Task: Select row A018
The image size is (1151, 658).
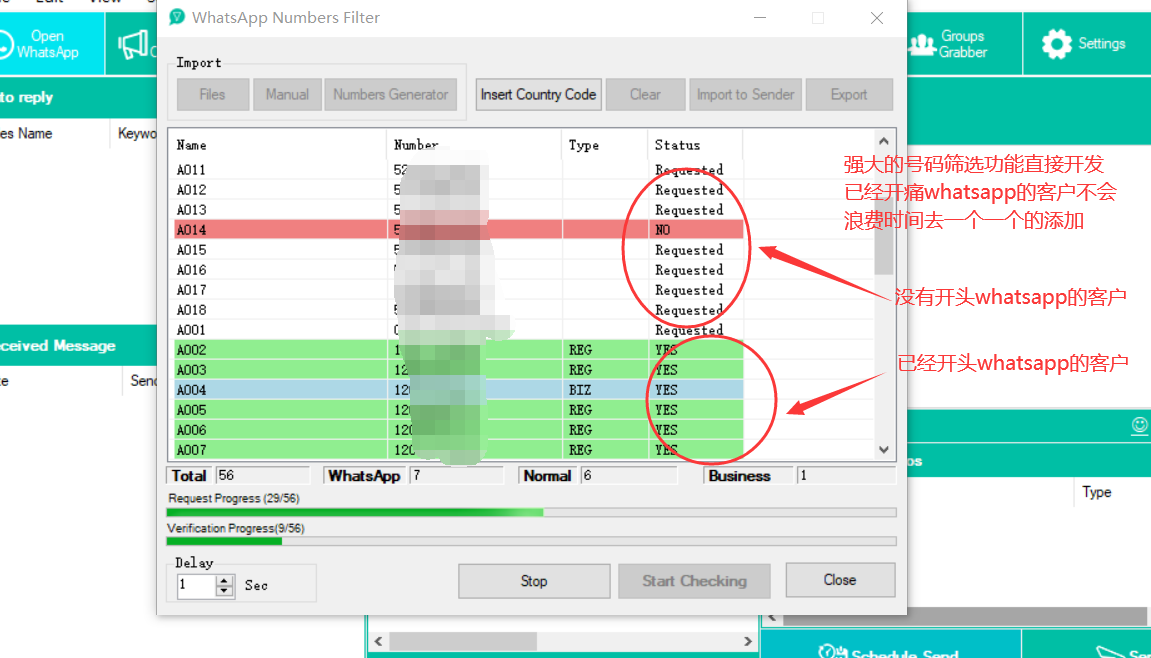Action: [x=459, y=310]
